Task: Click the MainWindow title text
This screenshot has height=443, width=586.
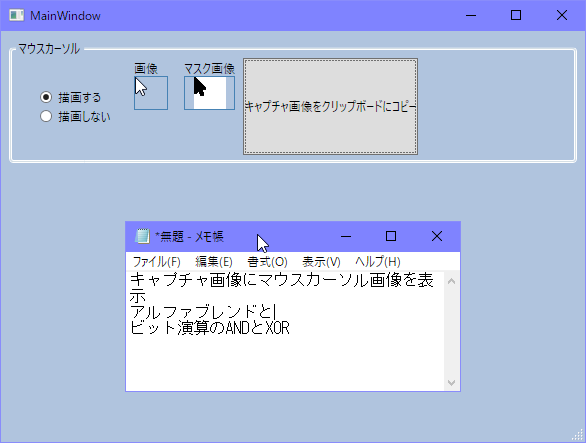Action: [x=65, y=16]
